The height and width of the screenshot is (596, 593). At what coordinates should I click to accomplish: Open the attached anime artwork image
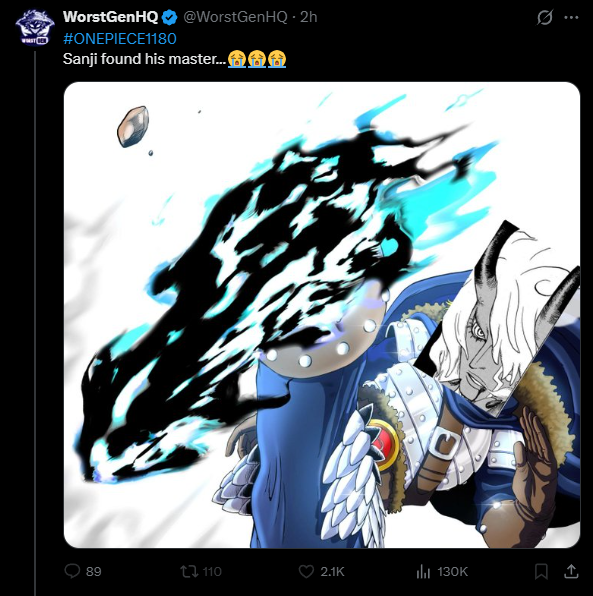click(x=322, y=315)
